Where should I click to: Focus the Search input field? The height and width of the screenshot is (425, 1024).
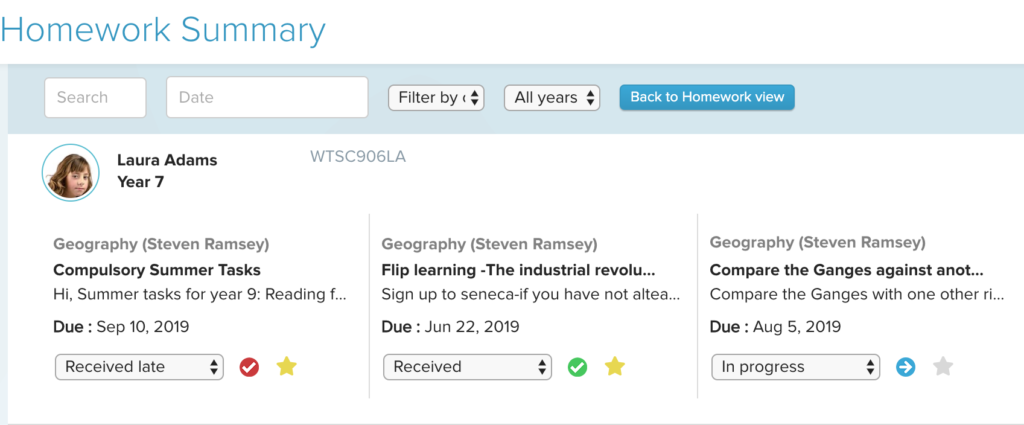point(95,97)
